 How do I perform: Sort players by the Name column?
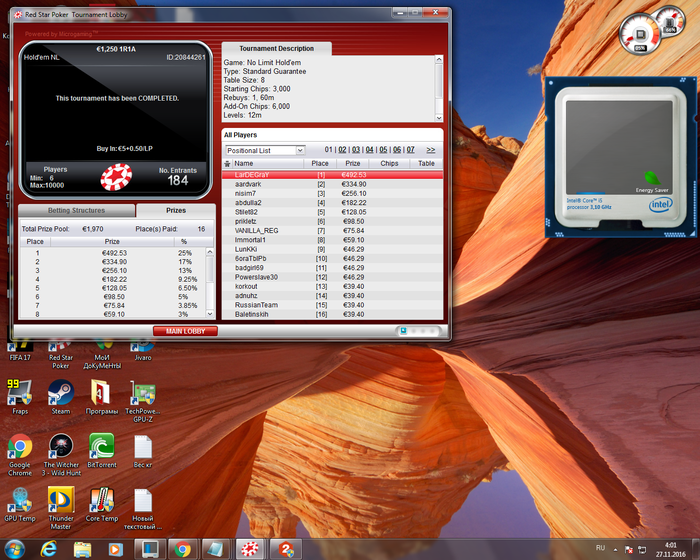(268, 163)
